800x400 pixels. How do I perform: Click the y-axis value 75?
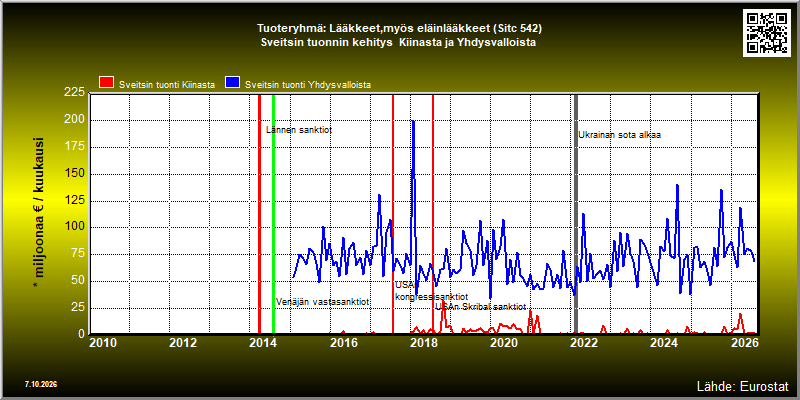pos(78,254)
